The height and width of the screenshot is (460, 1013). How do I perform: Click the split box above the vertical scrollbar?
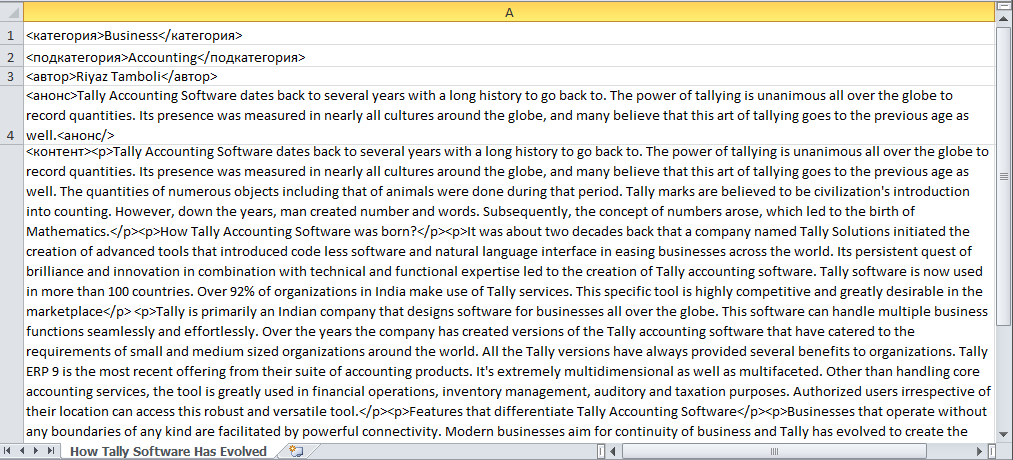(1005, 7)
